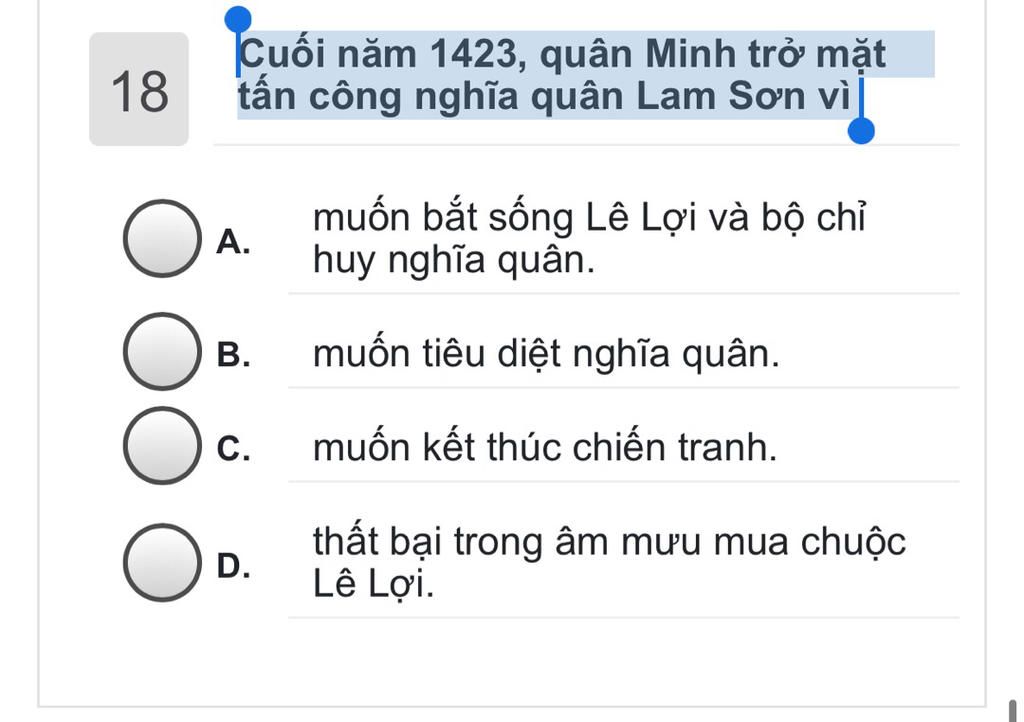Select radio button for answer B
The width and height of the screenshot is (1024, 722).
(x=163, y=352)
